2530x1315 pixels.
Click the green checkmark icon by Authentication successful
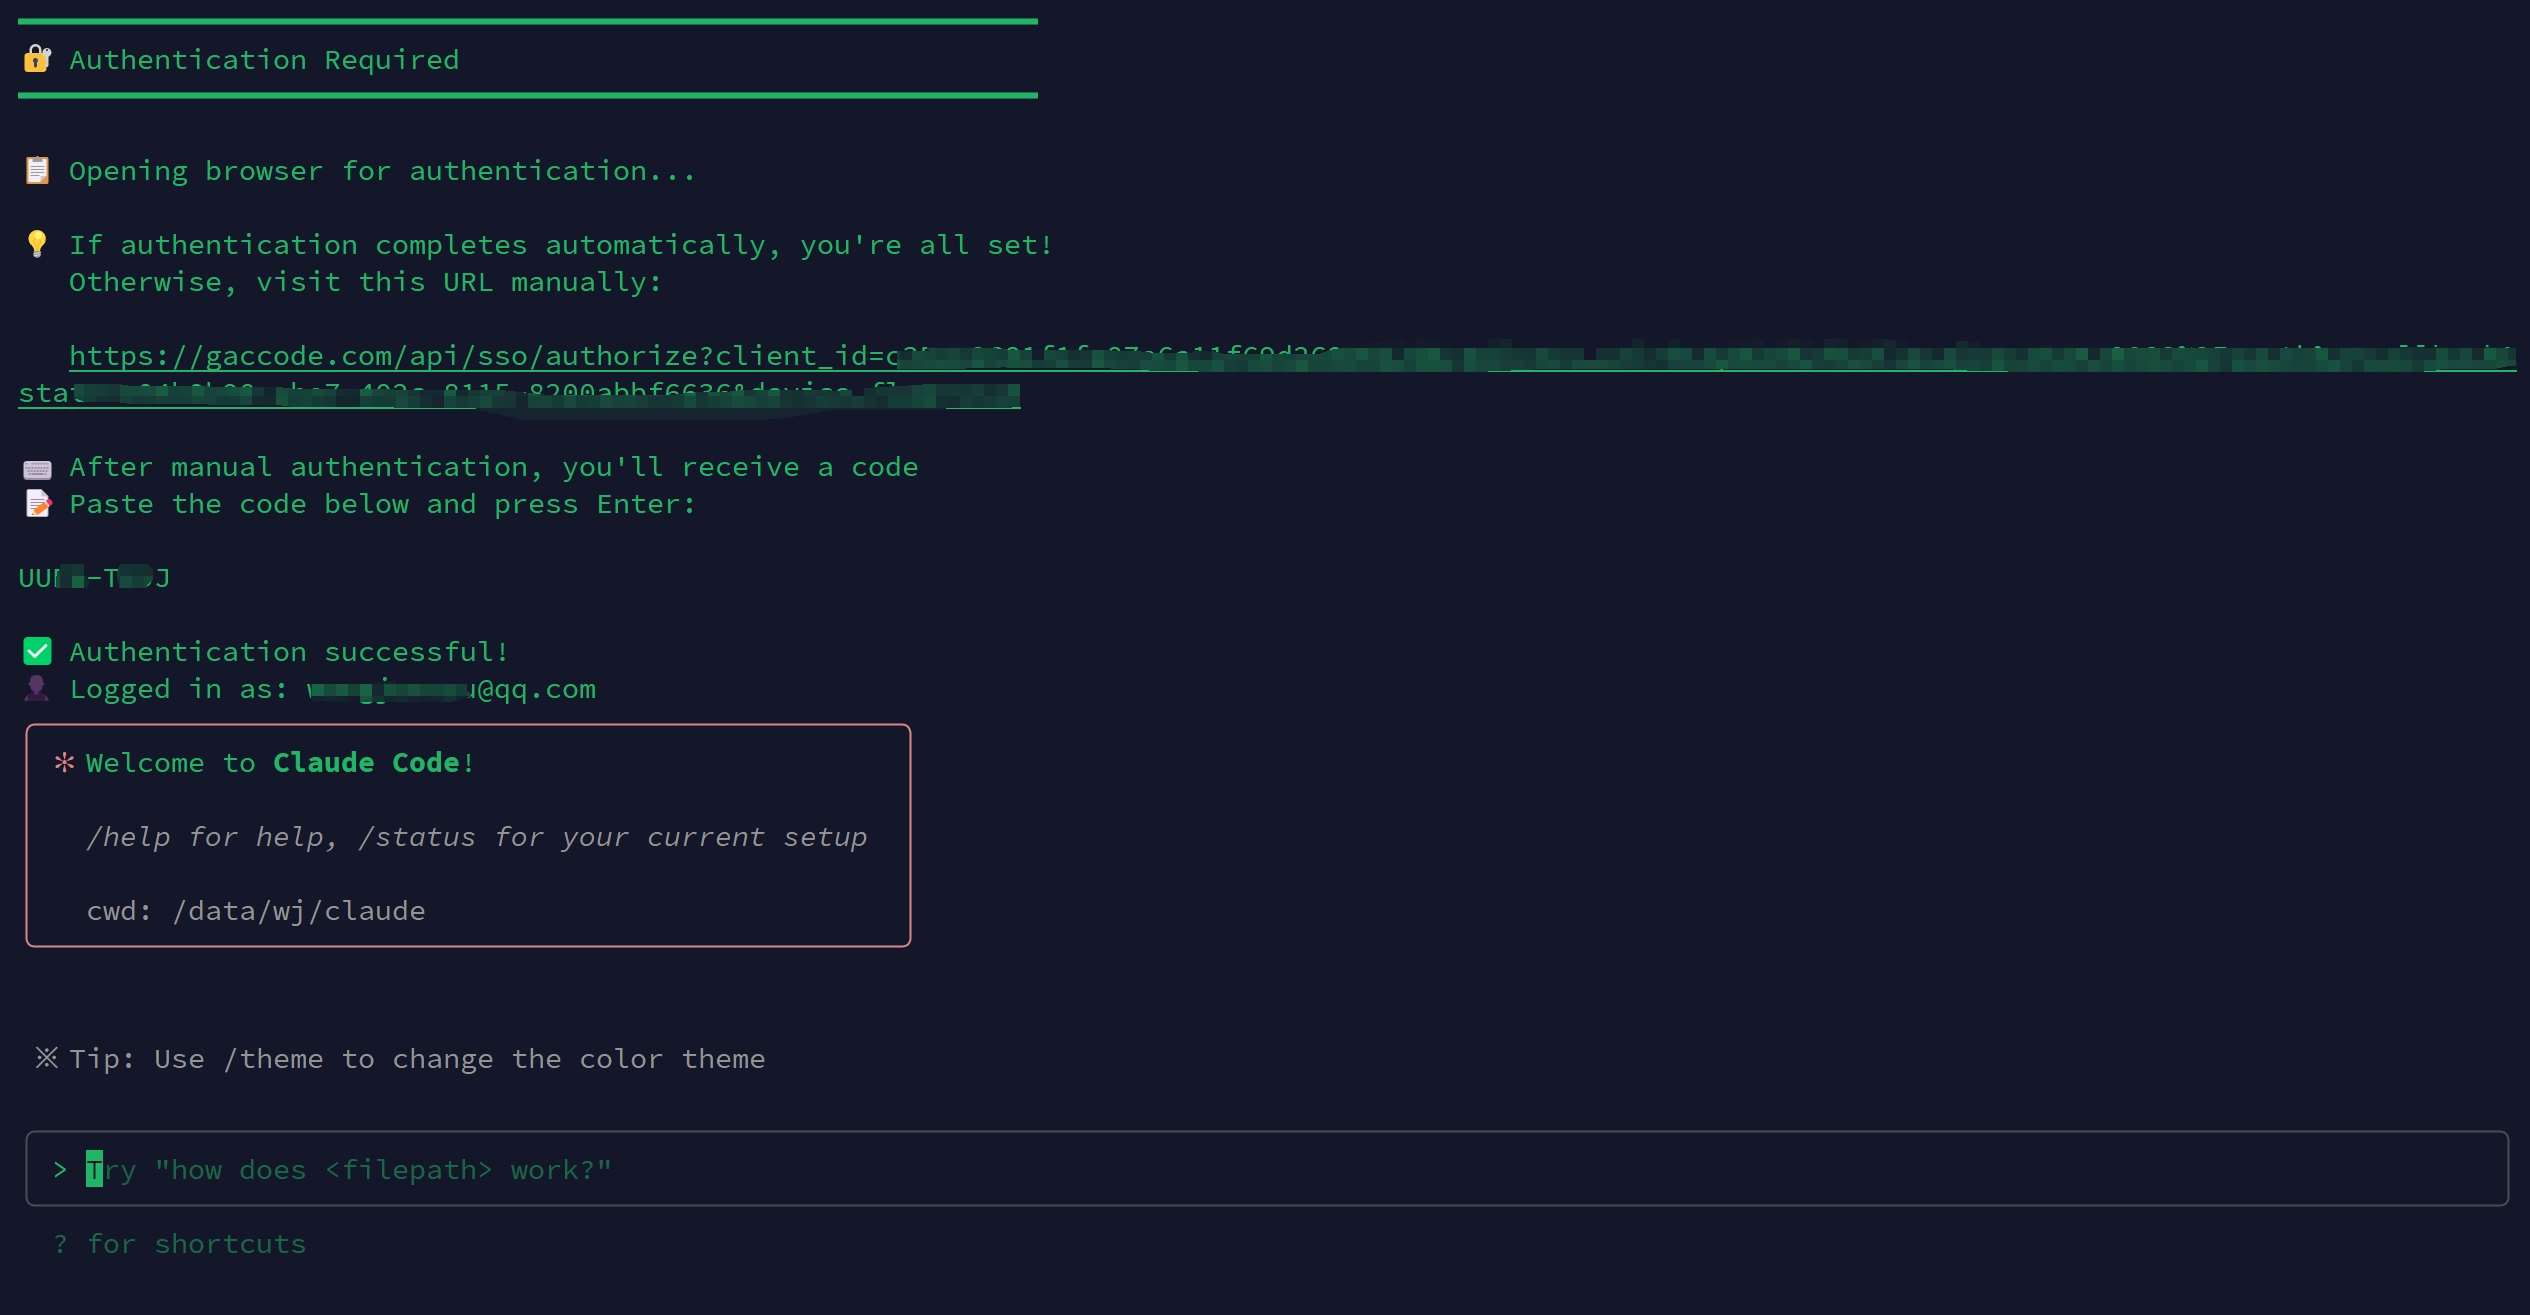37,652
